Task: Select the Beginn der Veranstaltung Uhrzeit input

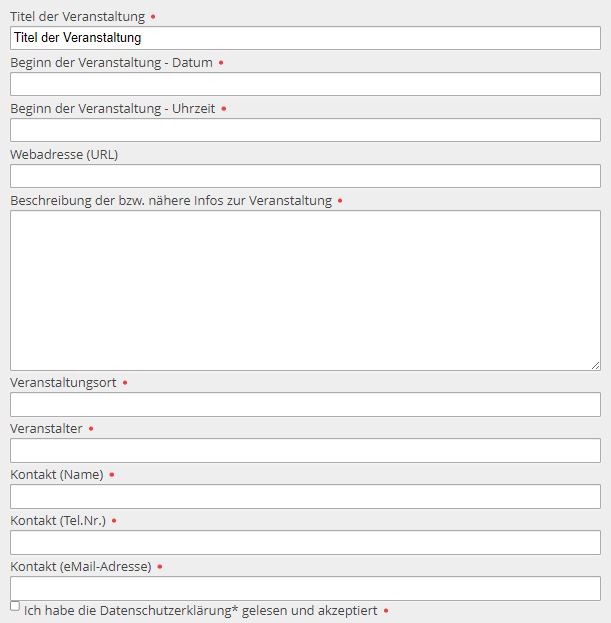Action: (305, 130)
